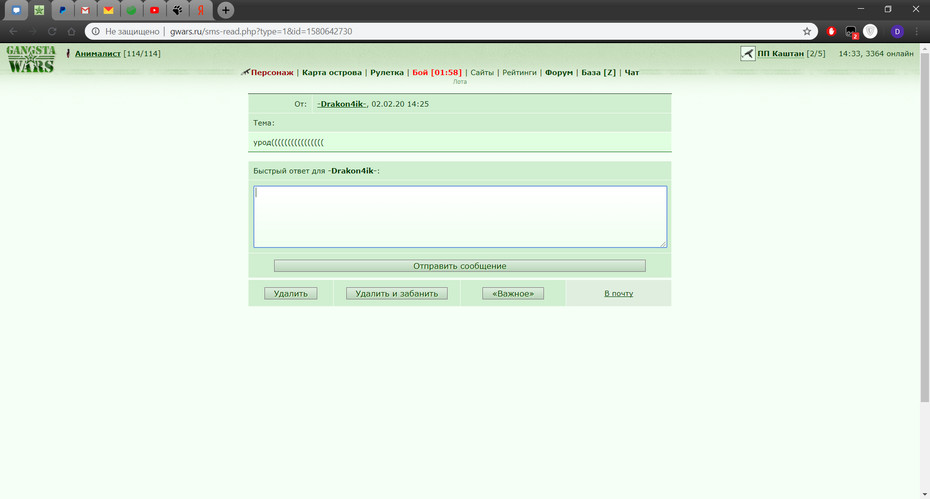Switch to the paw print browser tab
Image resolution: width=930 pixels, height=499 pixels.
(x=178, y=10)
